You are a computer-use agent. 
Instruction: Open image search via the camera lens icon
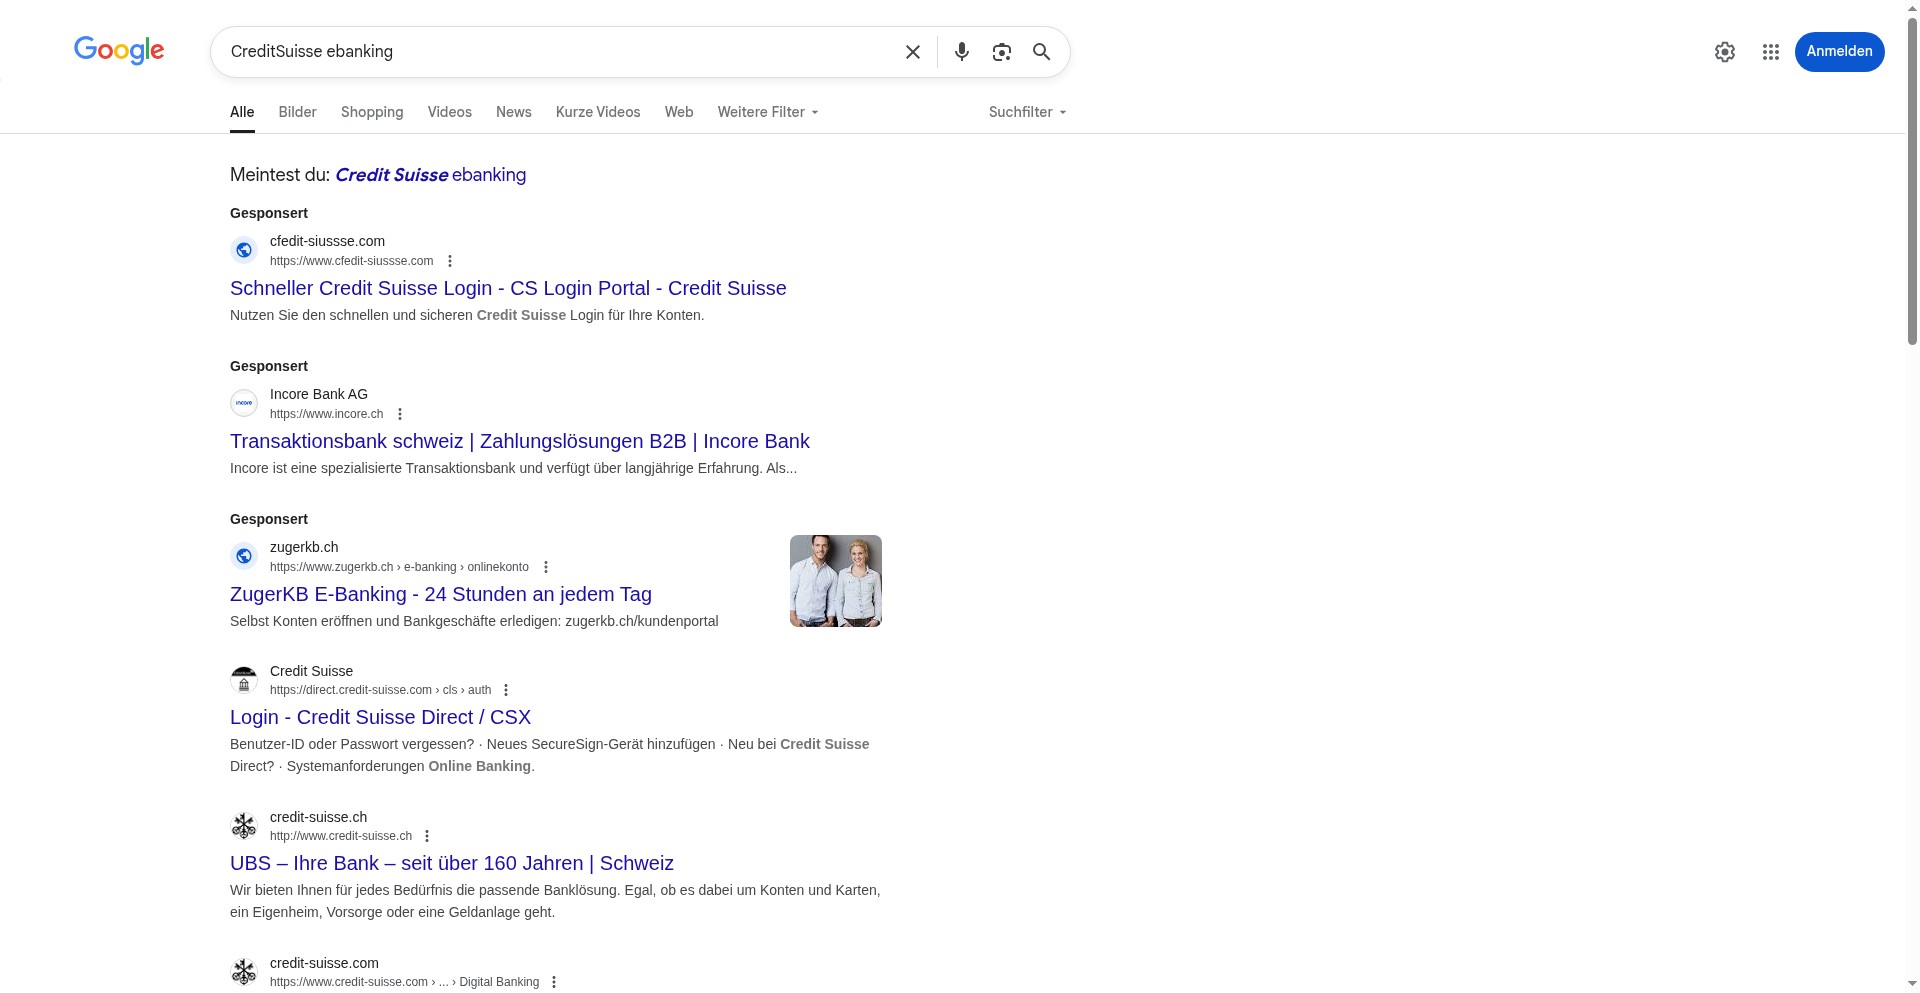tap(1002, 52)
